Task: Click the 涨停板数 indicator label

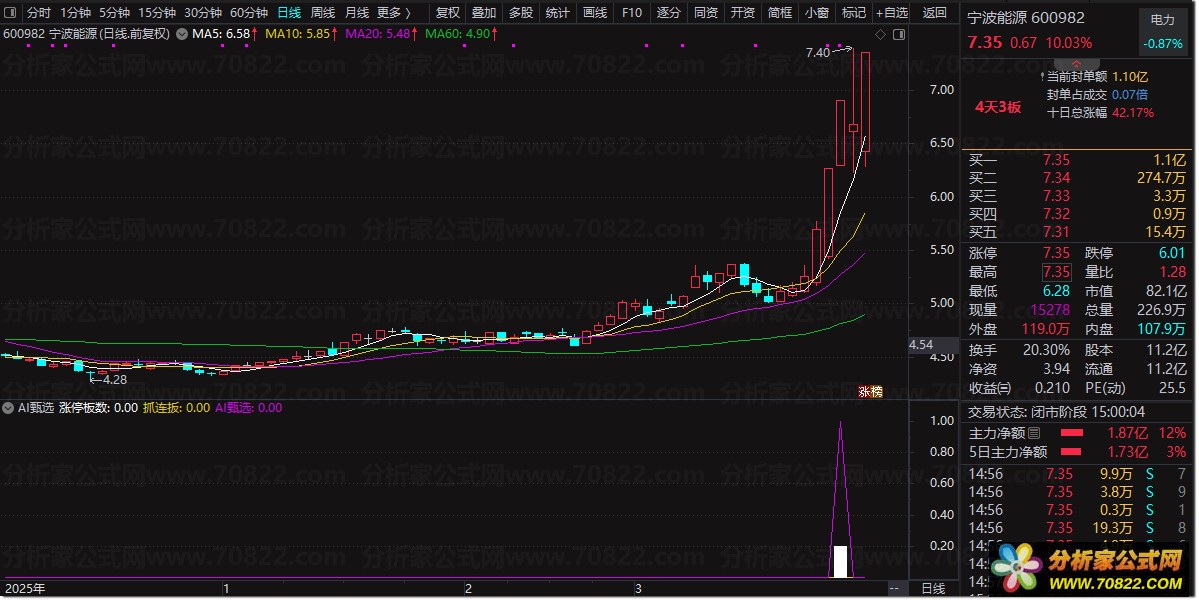Action: (99, 407)
